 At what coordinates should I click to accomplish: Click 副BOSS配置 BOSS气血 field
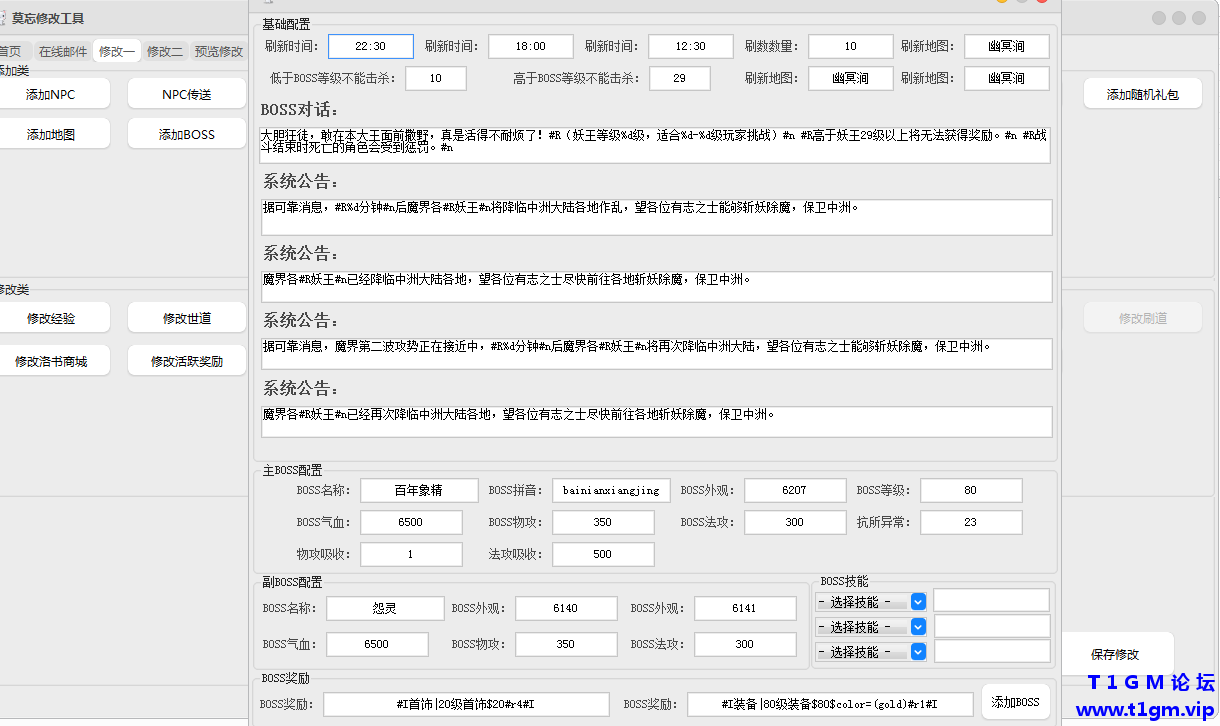(377, 644)
